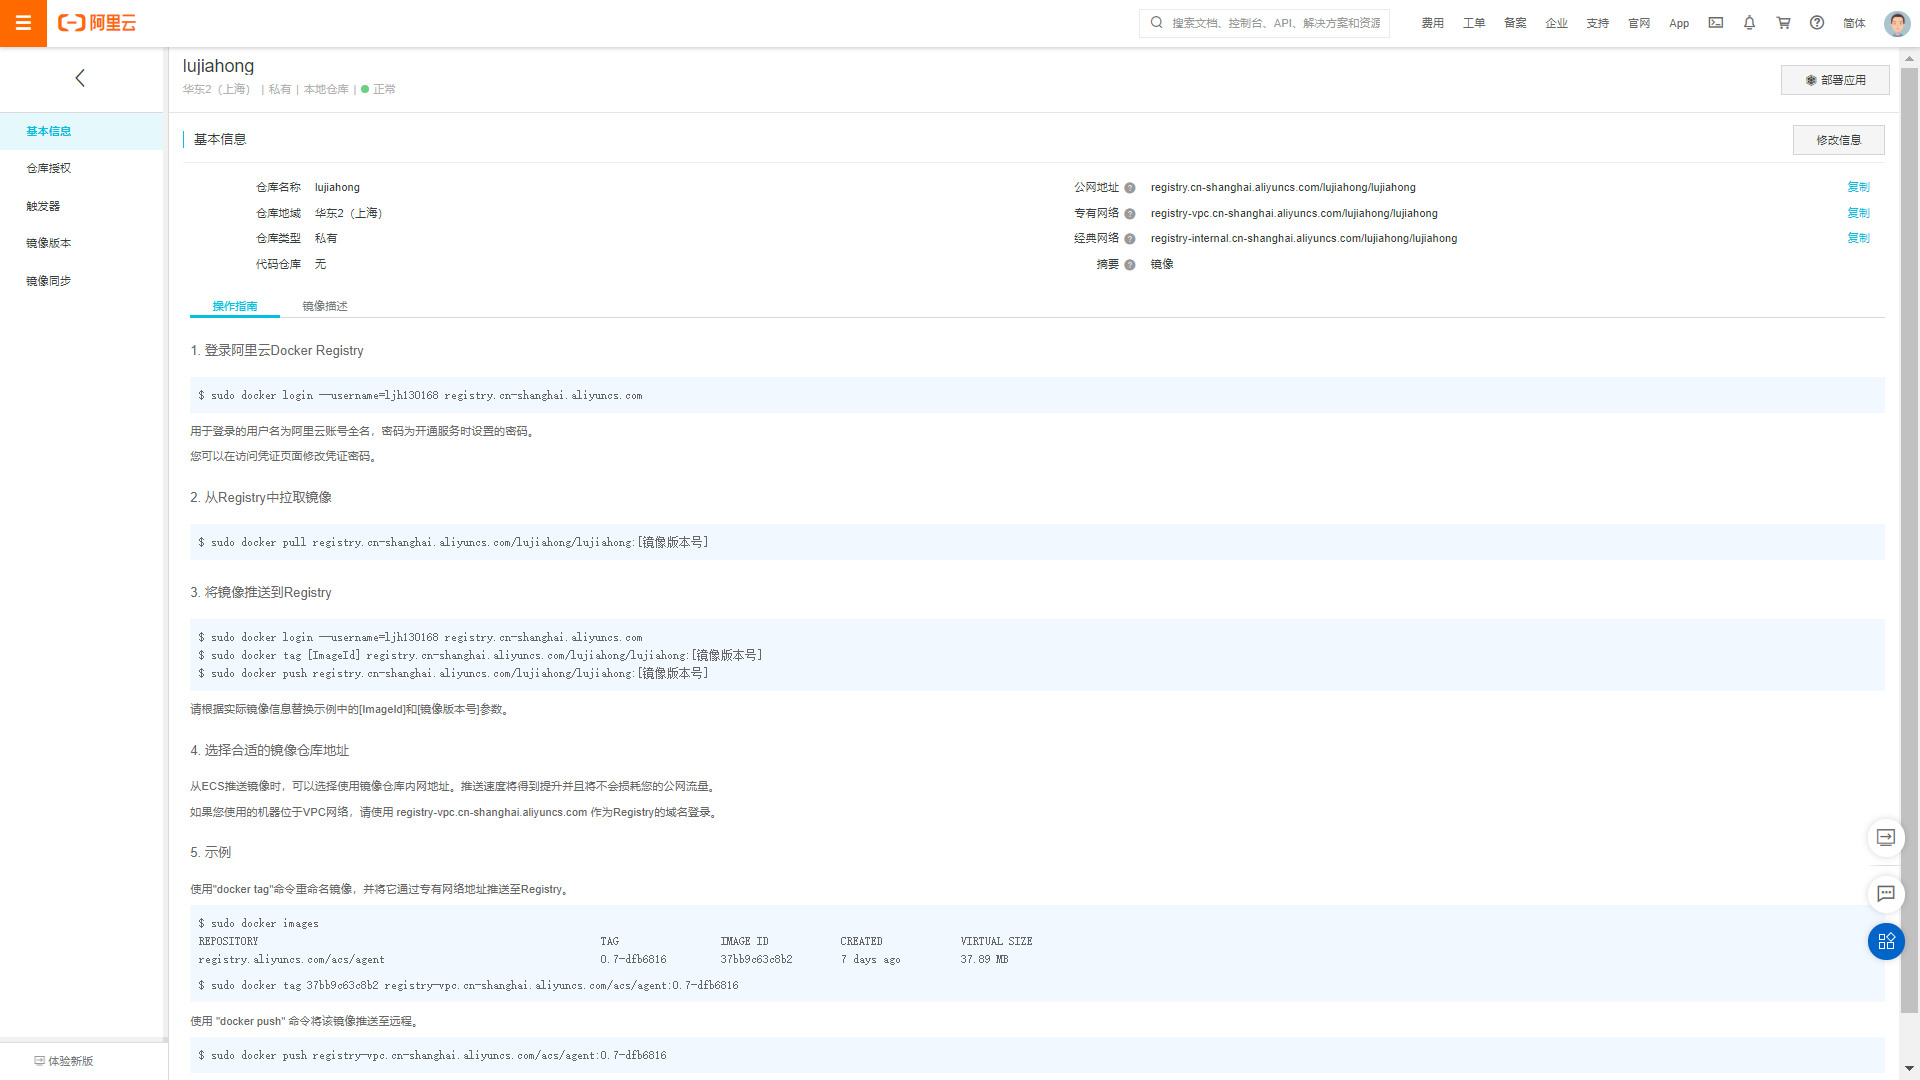Open the orange hamburger menu

click(23, 23)
